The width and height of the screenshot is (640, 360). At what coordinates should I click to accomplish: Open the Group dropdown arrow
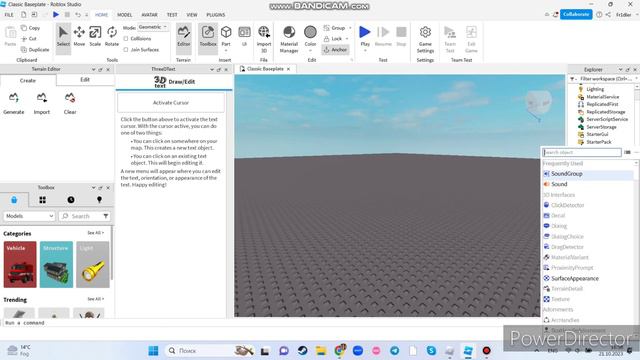[350, 28]
